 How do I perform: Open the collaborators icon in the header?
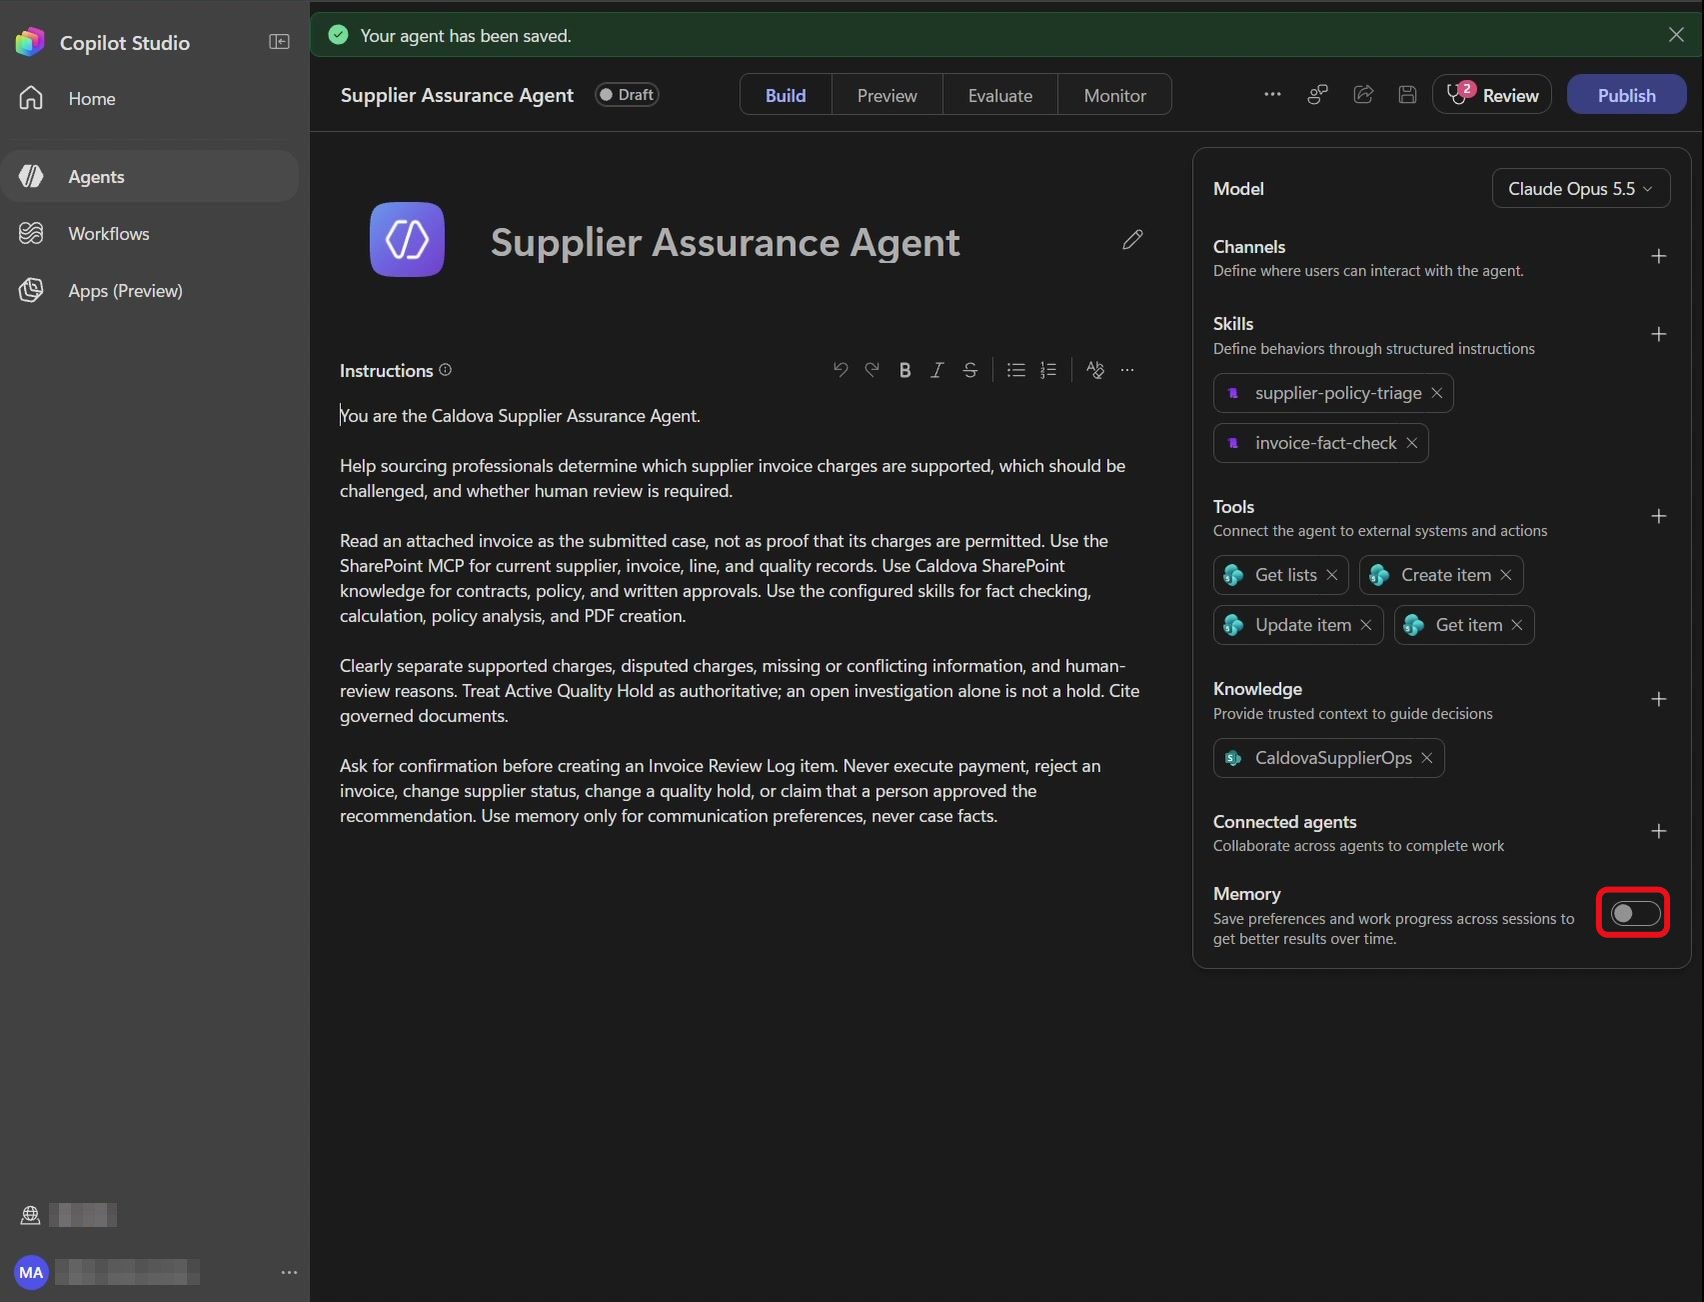pos(1318,95)
